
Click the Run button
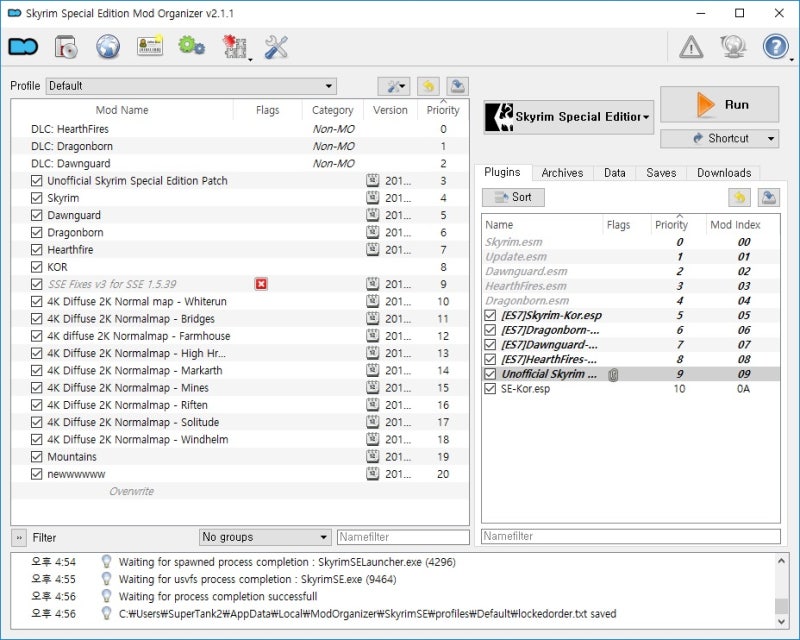(x=719, y=104)
